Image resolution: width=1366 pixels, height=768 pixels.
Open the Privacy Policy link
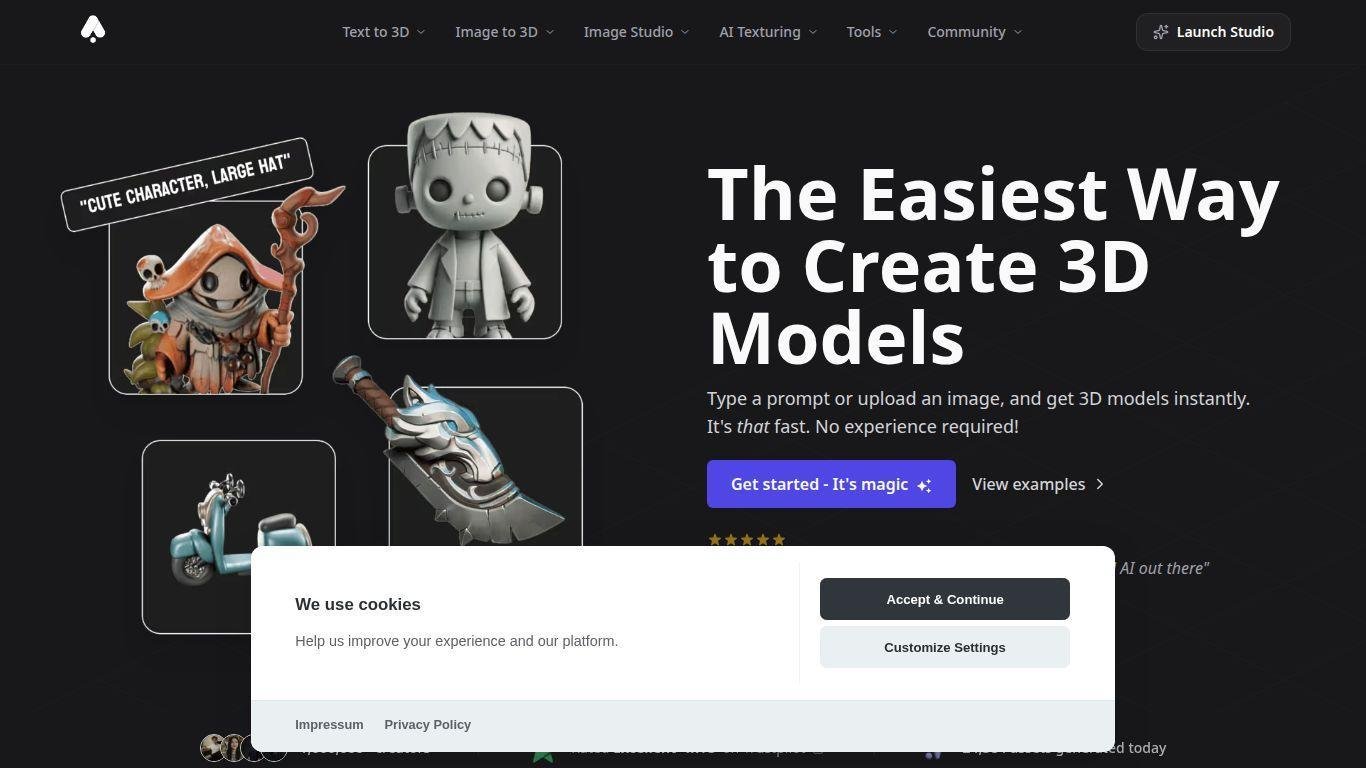[x=427, y=724]
